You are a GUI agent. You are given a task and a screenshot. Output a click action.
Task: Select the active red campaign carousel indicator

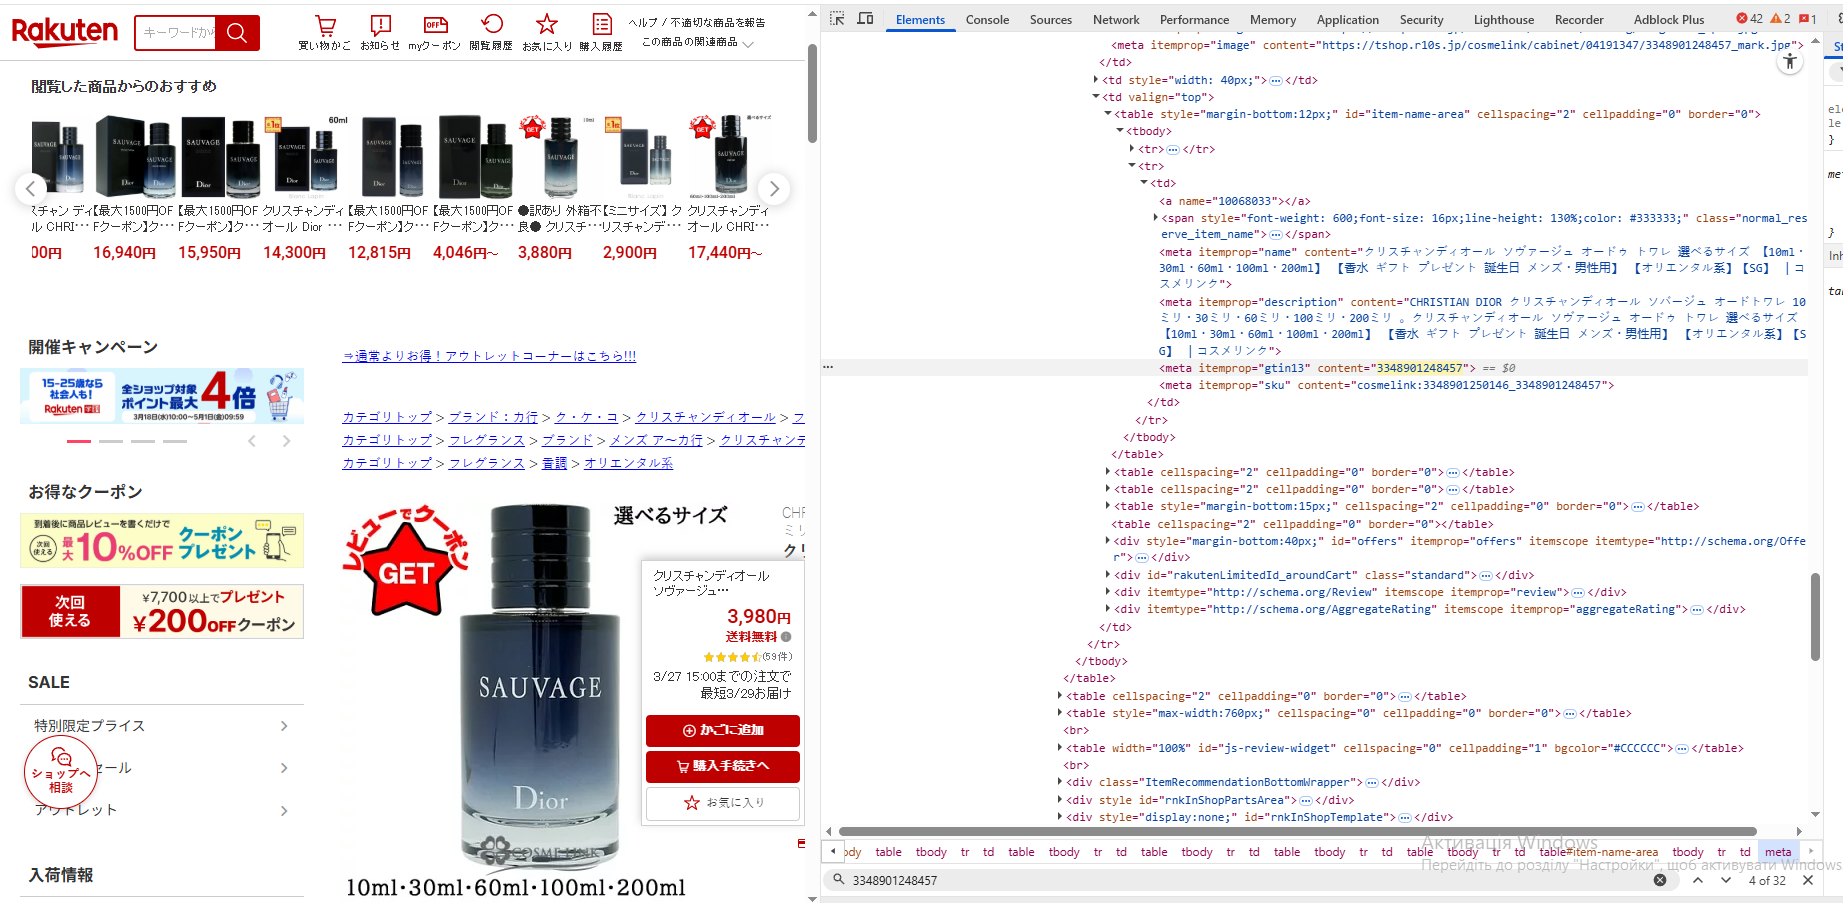[x=79, y=441]
